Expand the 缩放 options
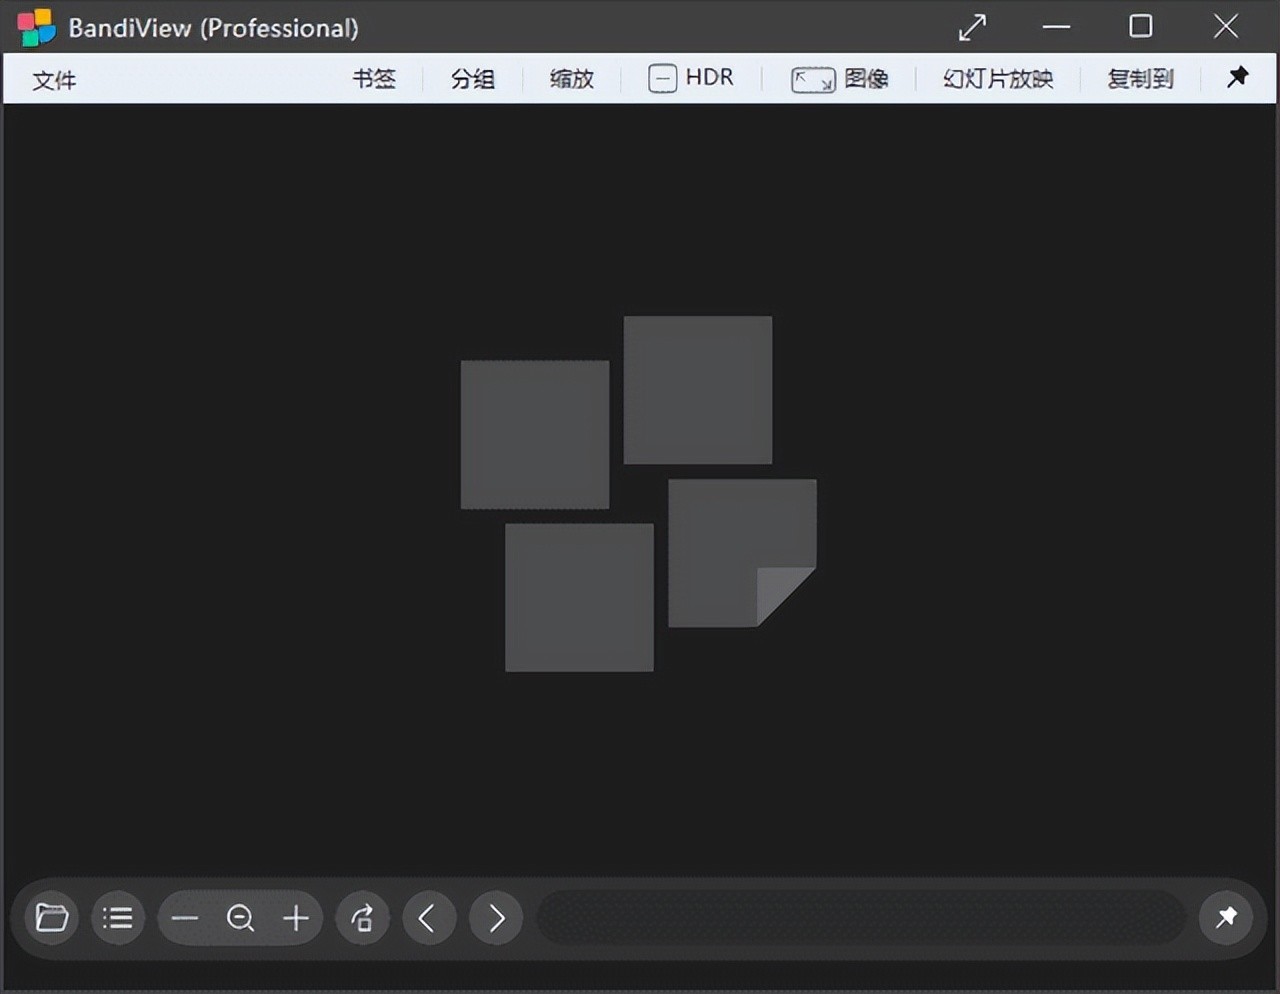This screenshot has height=994, width=1280. [x=572, y=79]
